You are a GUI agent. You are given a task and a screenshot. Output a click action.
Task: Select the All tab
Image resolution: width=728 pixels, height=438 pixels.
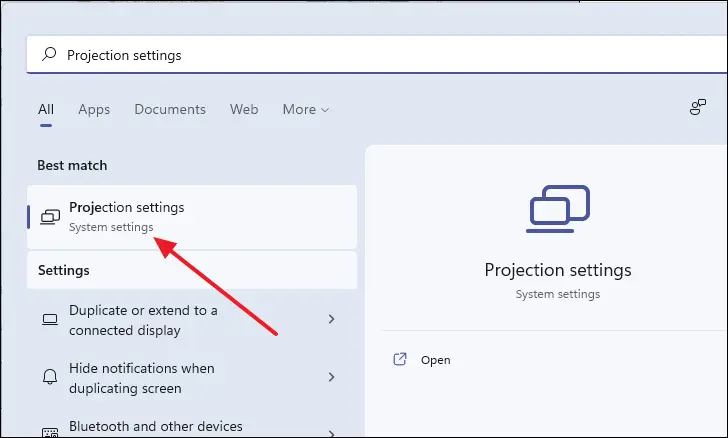(46, 109)
